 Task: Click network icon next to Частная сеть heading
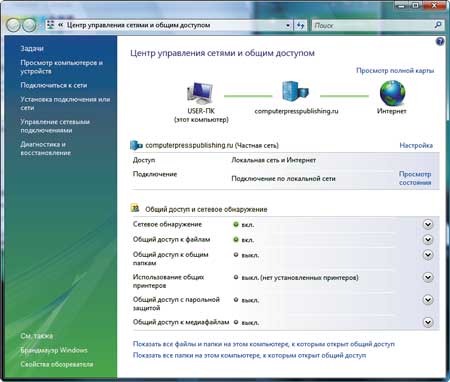(136, 145)
